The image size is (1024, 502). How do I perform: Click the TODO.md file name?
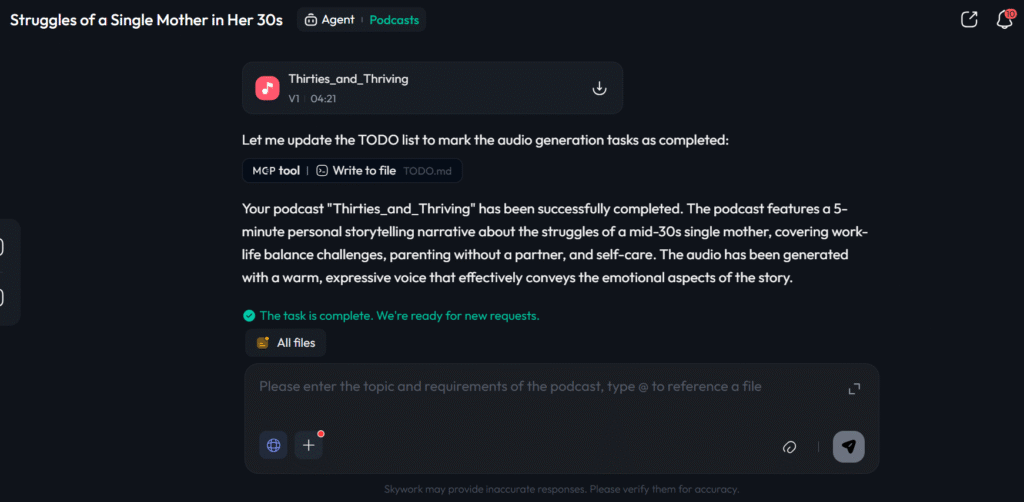tap(427, 171)
